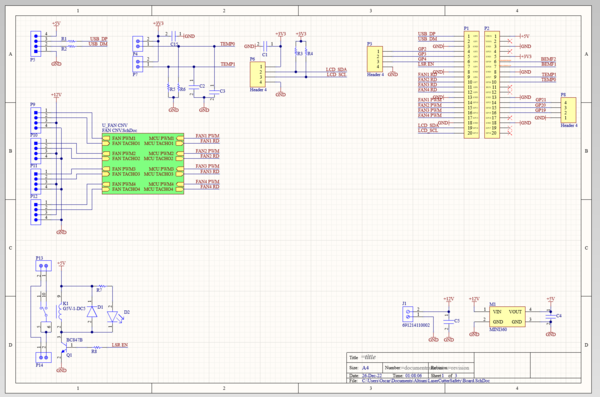Viewport: 600px width, 397px height.
Task: Click the LSR EN net label
Action: click(x=120, y=345)
